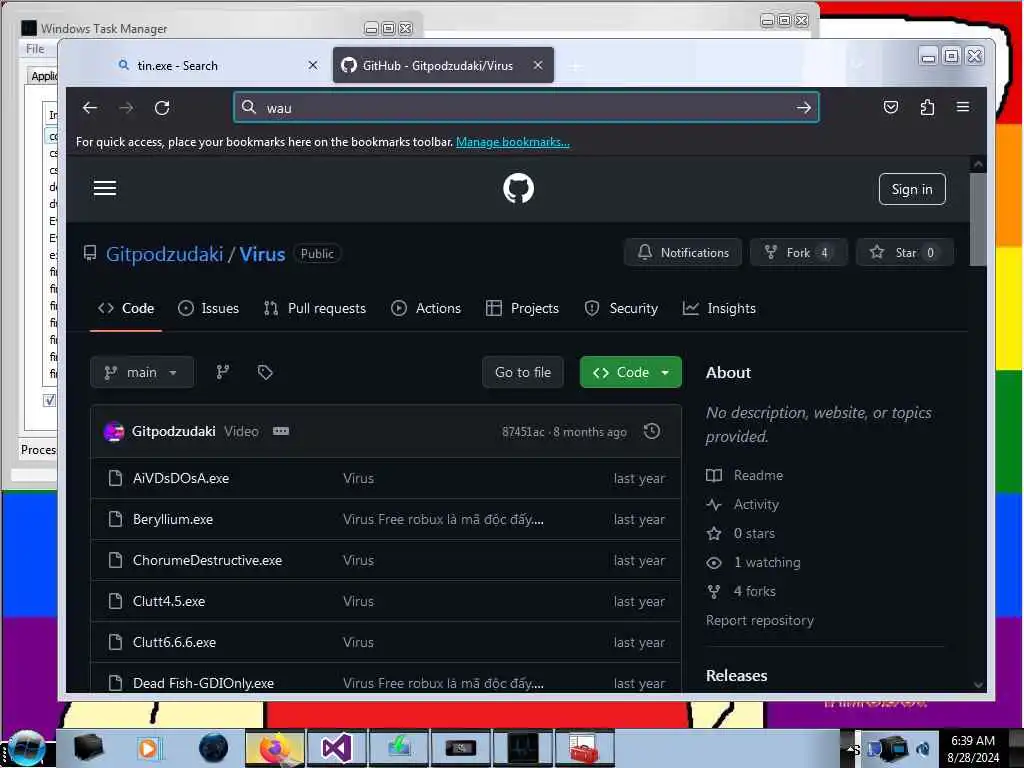Click the search magnifier in the address bar

click(x=249, y=107)
